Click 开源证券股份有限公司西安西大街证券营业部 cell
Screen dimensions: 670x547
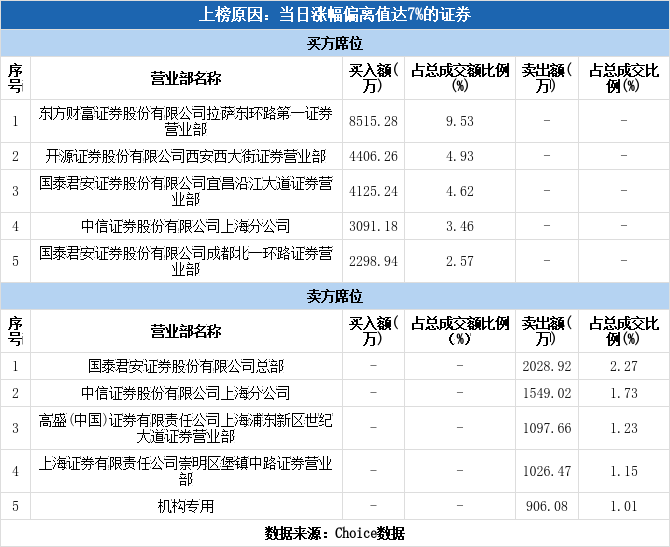click(x=186, y=156)
